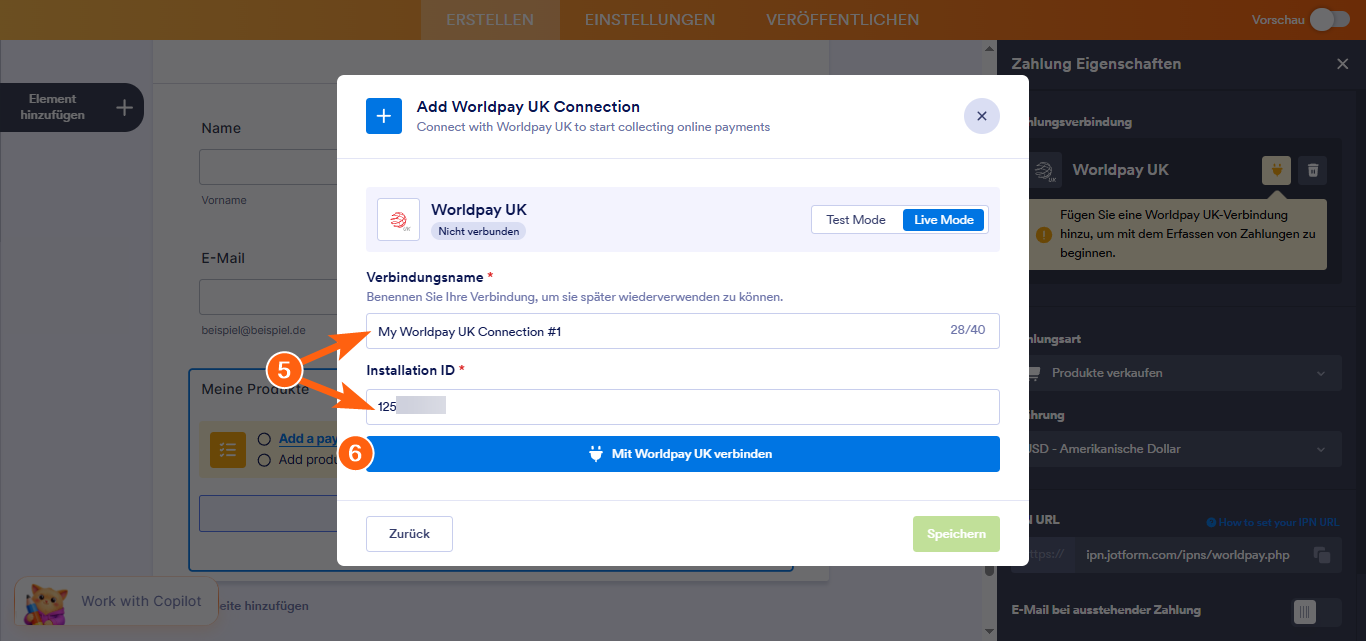Click the yellow product list icon under Meine Produkte
The width and height of the screenshot is (1366, 641).
[x=227, y=450]
